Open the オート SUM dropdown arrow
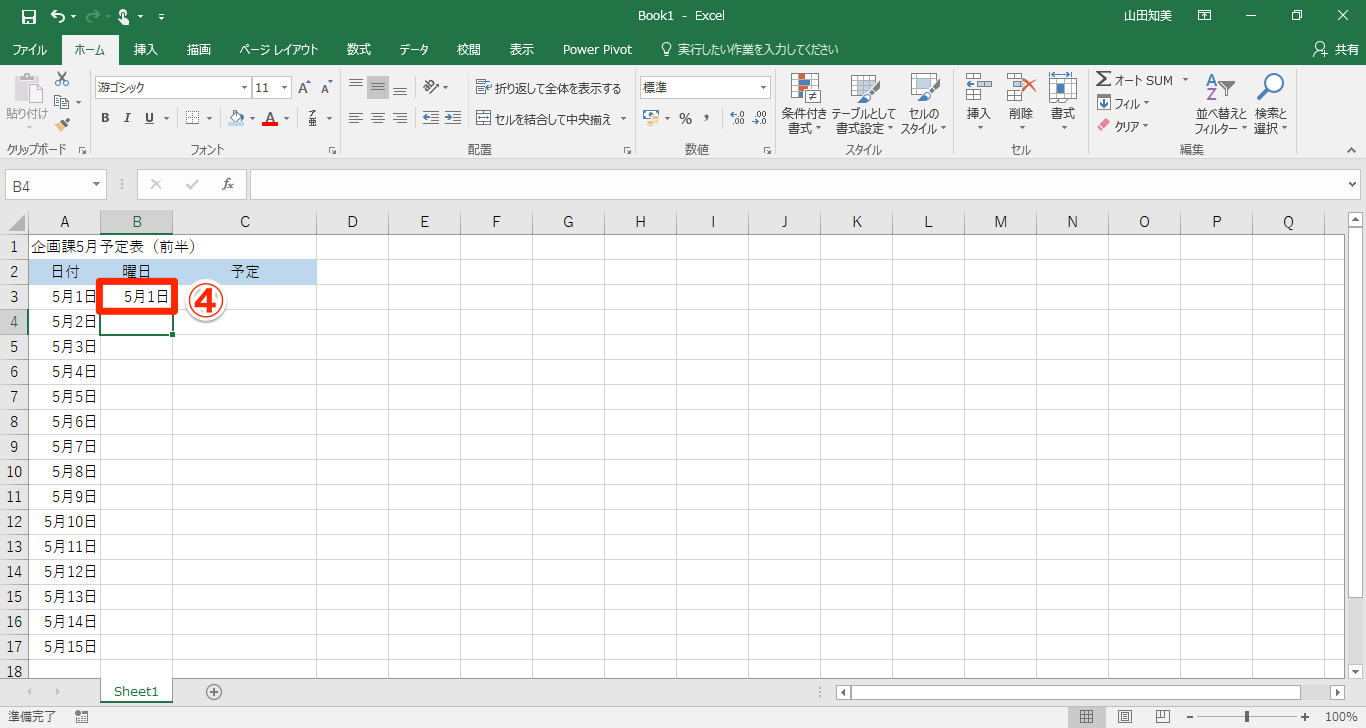Viewport: 1366px width, 728px height. [x=1185, y=80]
